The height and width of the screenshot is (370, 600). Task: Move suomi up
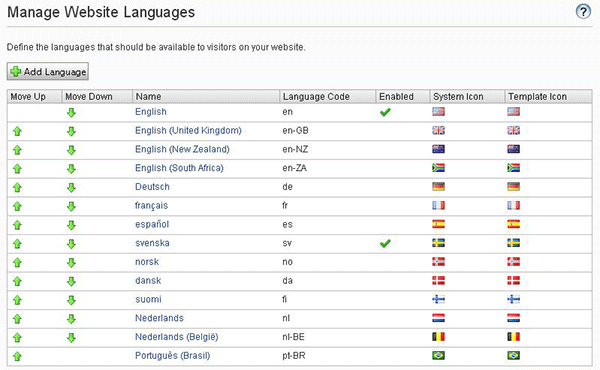pos(17,300)
